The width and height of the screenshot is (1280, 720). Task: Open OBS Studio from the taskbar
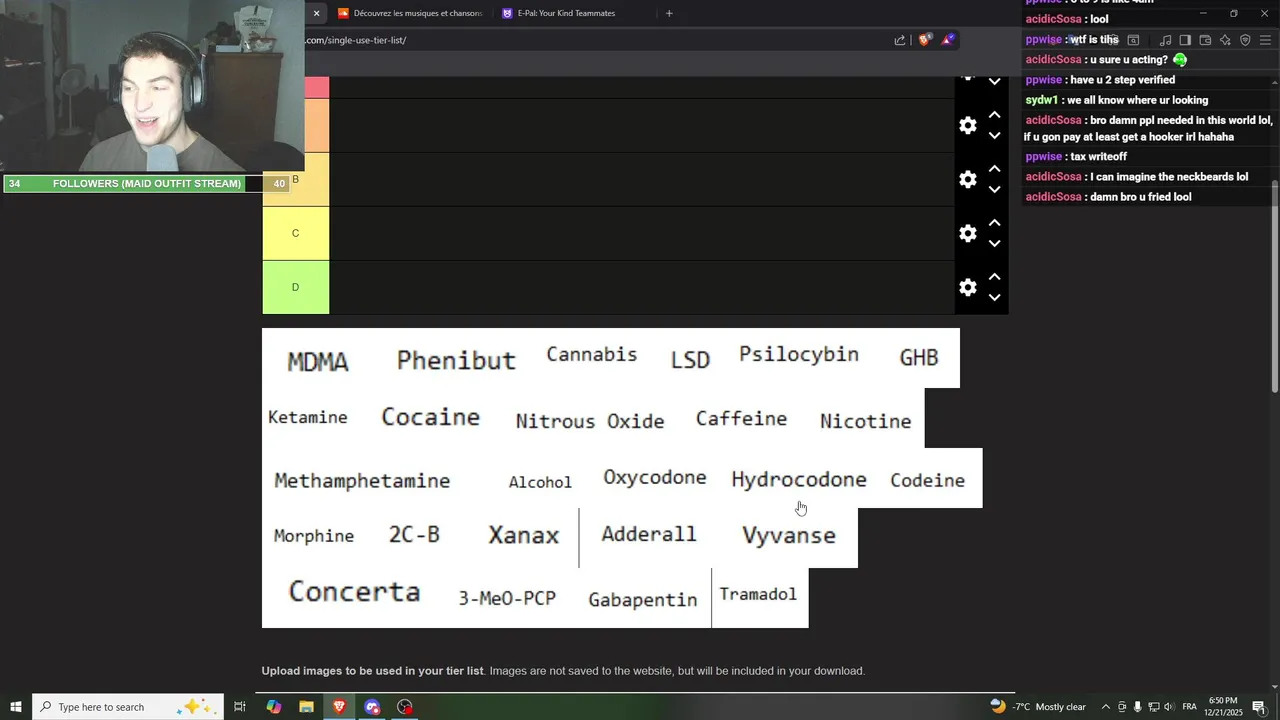pyautogui.click(x=405, y=707)
